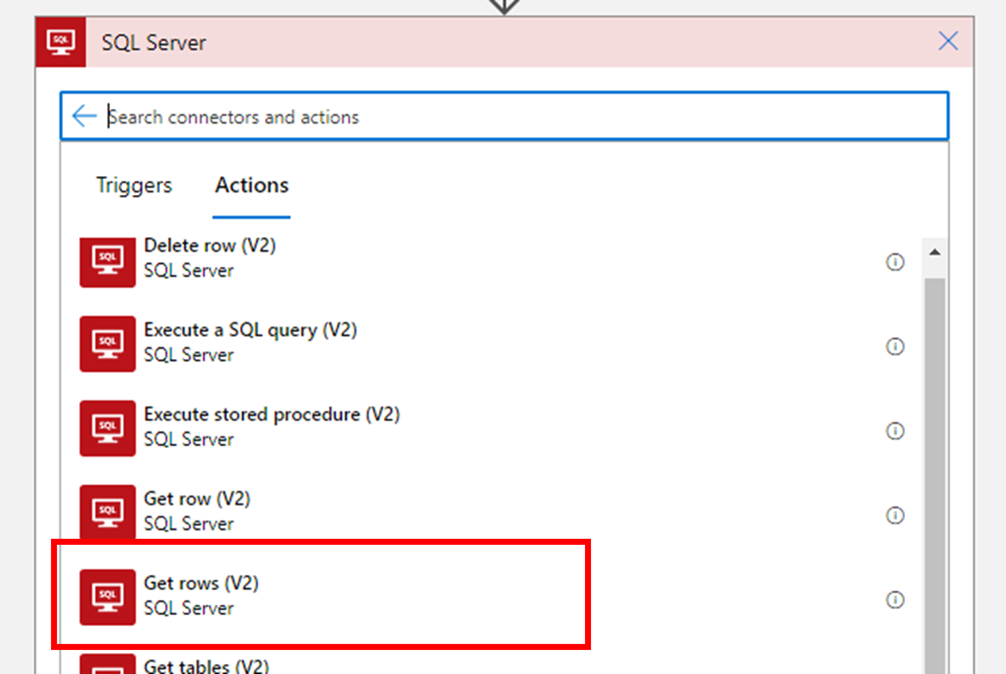The height and width of the screenshot is (674, 1006).
Task: Show info for Execute stored procedure (V2)
Action: (895, 431)
